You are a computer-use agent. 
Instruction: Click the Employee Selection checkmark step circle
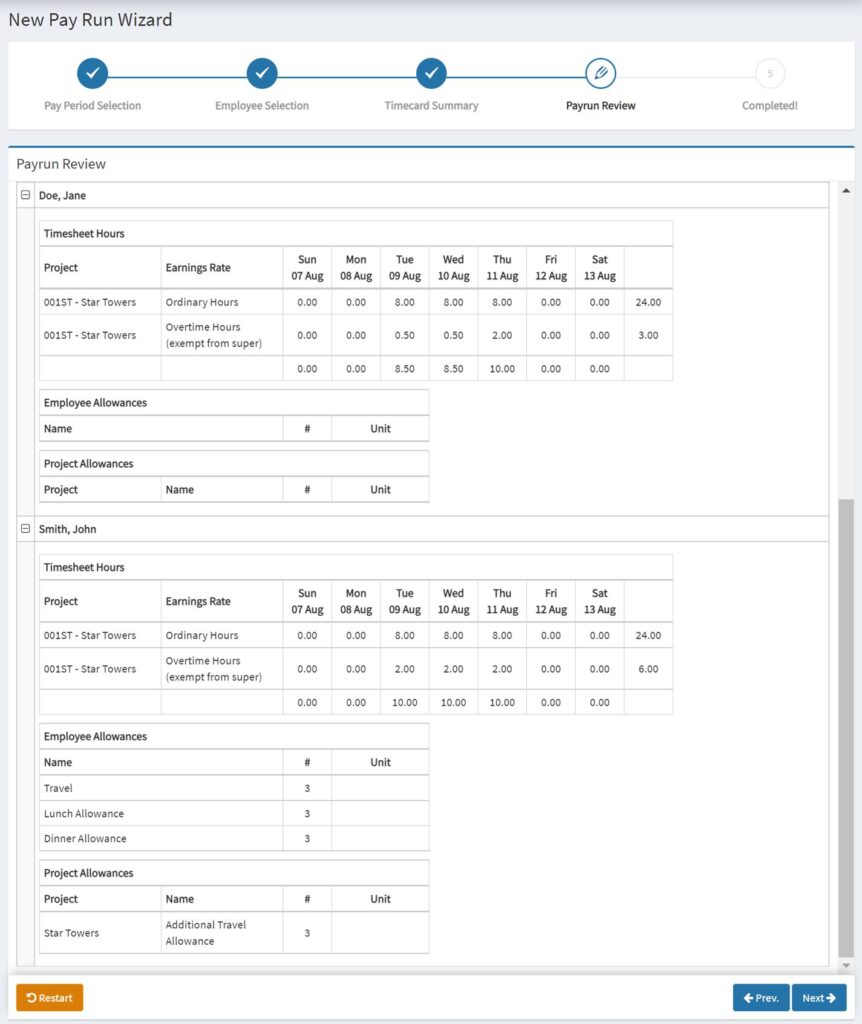(262, 73)
